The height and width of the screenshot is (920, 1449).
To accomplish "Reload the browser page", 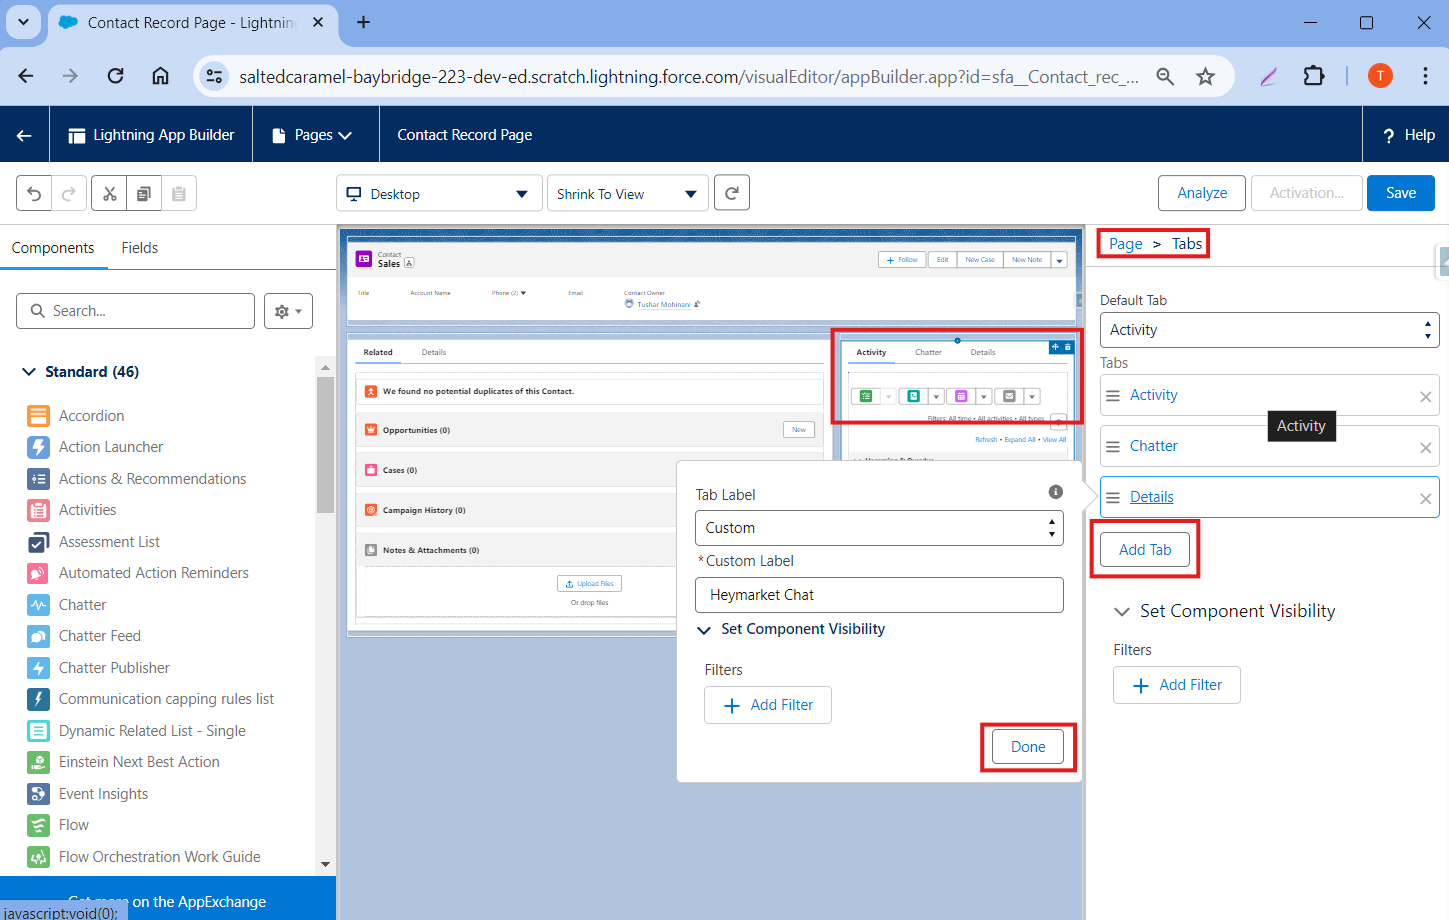I will (116, 76).
